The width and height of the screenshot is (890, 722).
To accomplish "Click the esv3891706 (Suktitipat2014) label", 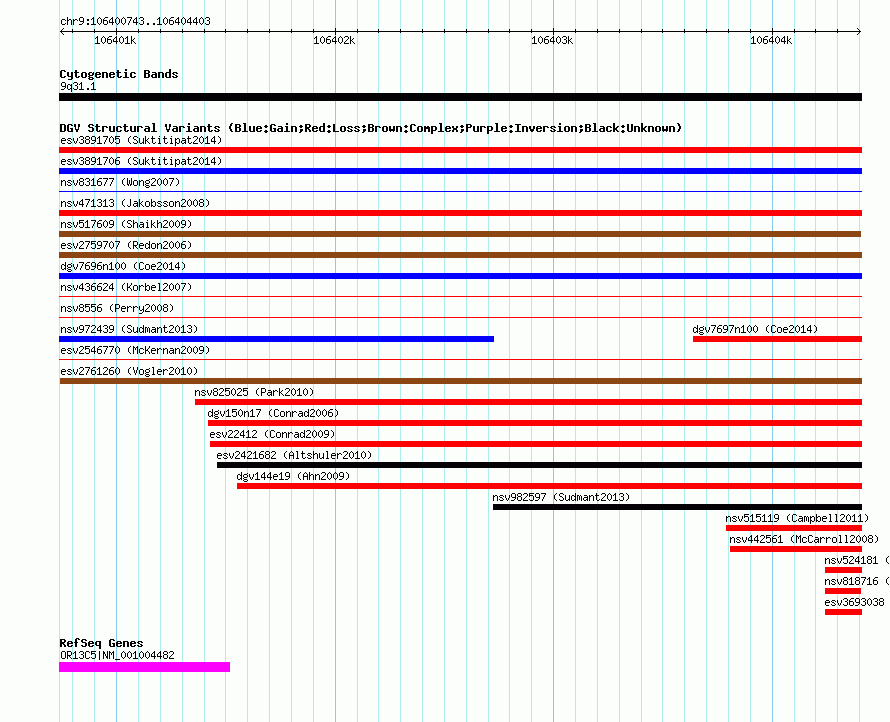I will tap(141, 161).
